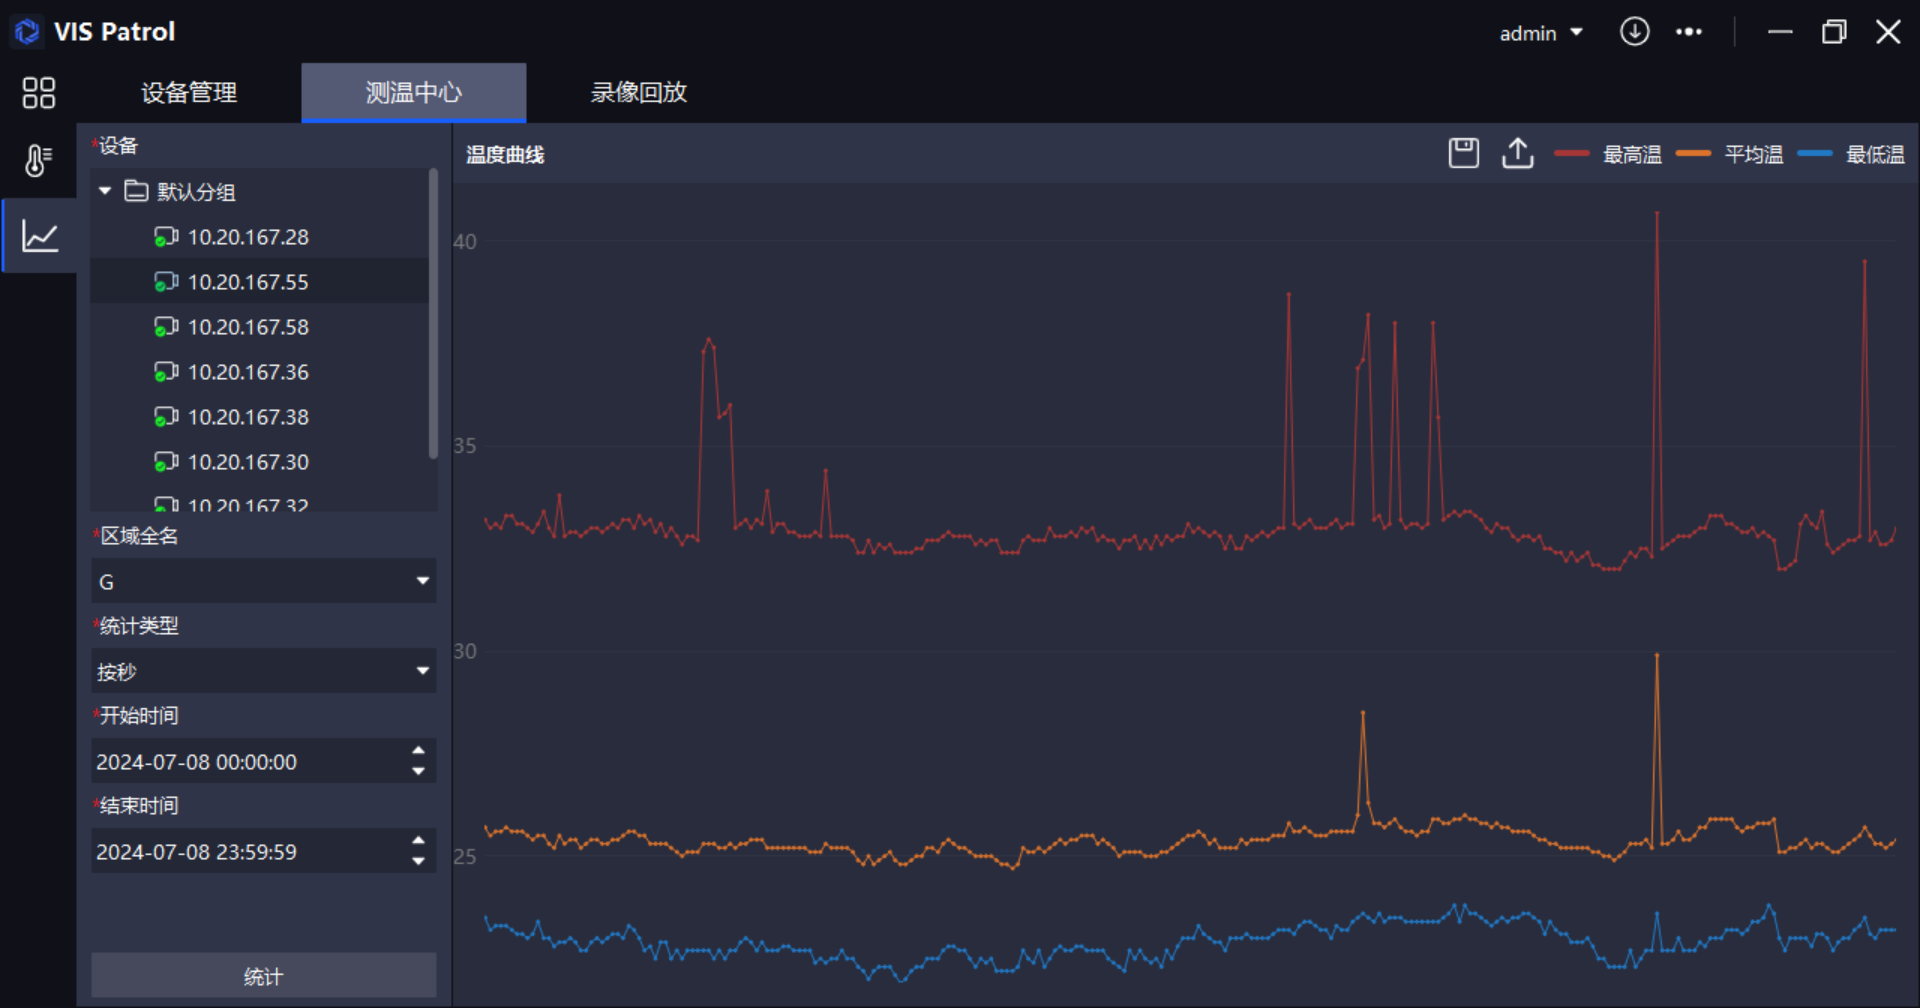Image resolution: width=1920 pixels, height=1008 pixels.
Task: Open the 统计类型 dropdown showing 按秒
Action: pyautogui.click(x=264, y=671)
